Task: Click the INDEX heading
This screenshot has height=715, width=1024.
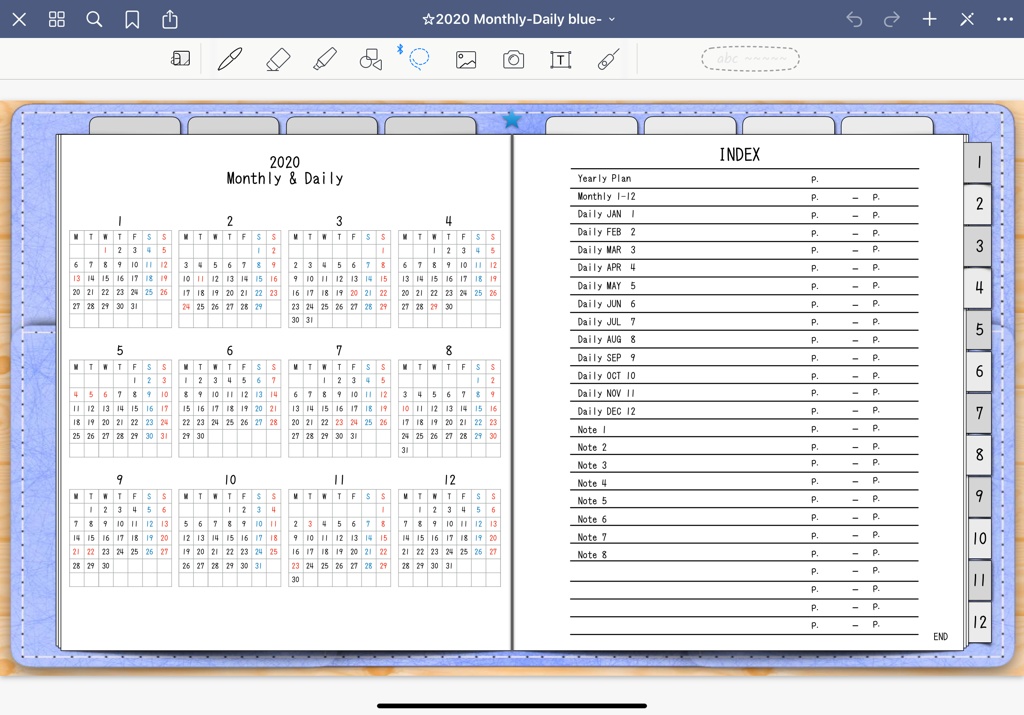Action: [x=739, y=155]
